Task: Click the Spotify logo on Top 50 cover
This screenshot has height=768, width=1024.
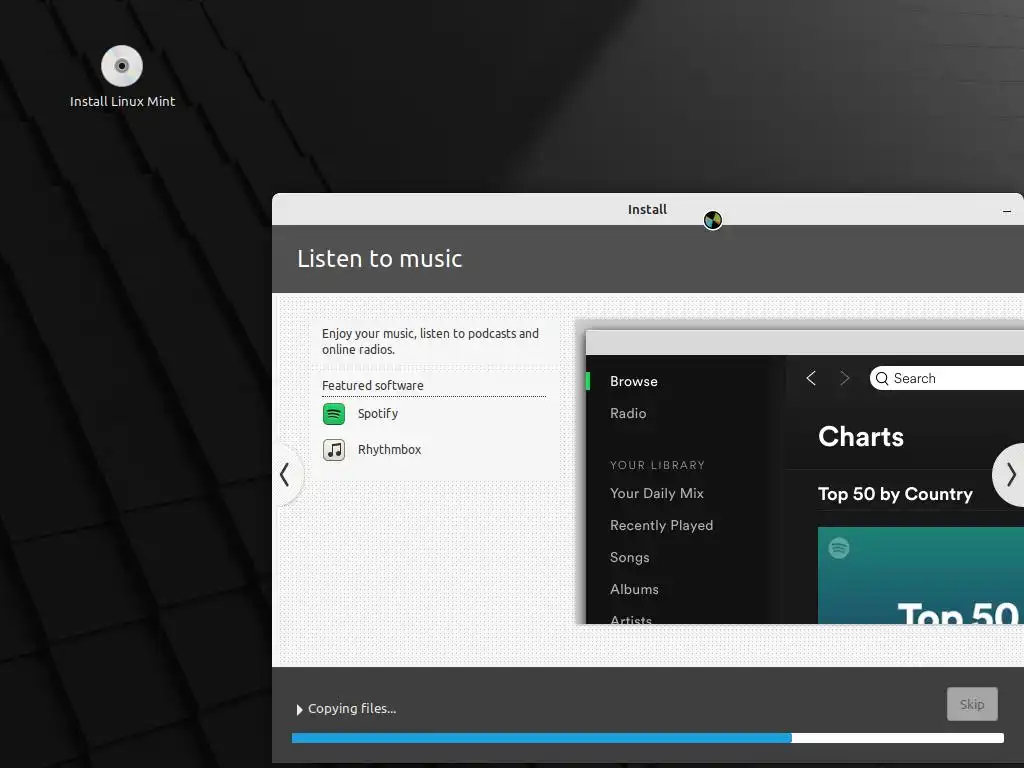Action: [x=839, y=547]
